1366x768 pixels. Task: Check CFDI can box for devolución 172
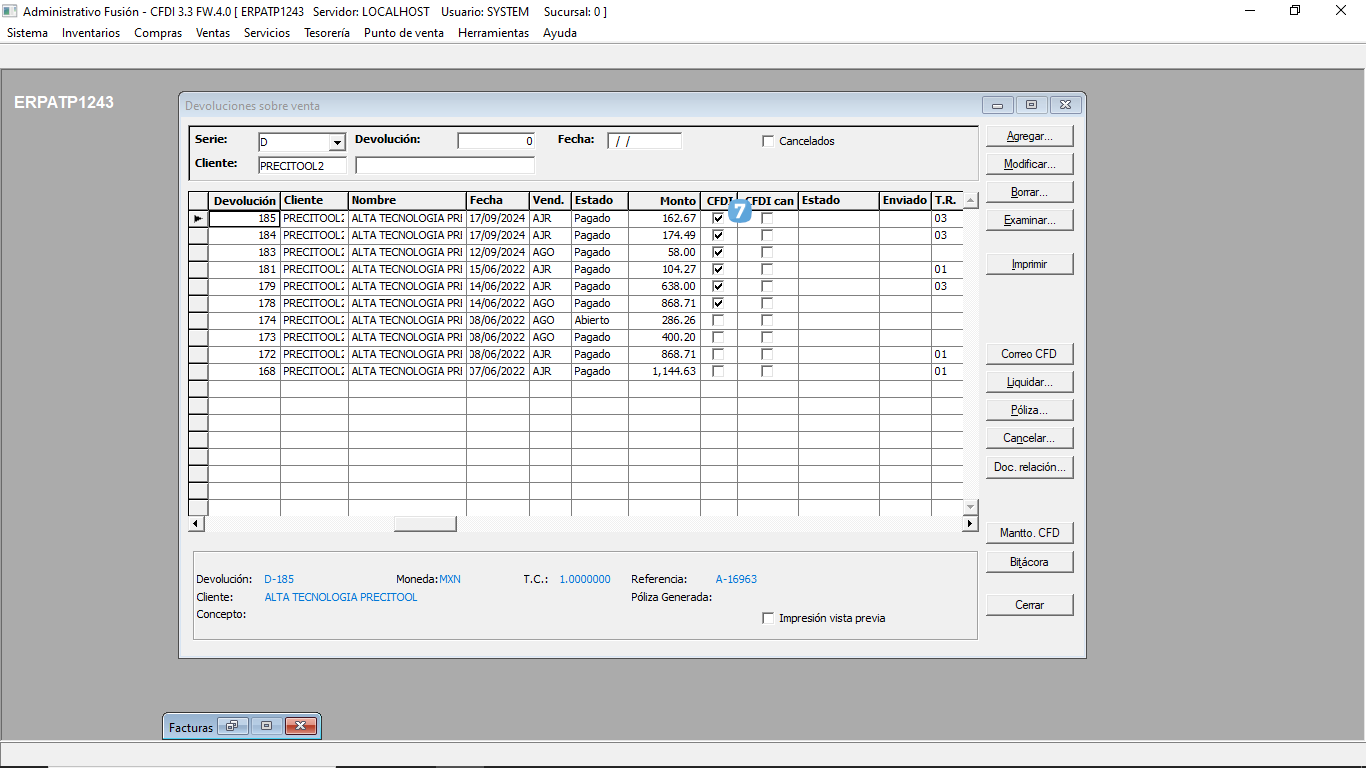[x=767, y=354]
